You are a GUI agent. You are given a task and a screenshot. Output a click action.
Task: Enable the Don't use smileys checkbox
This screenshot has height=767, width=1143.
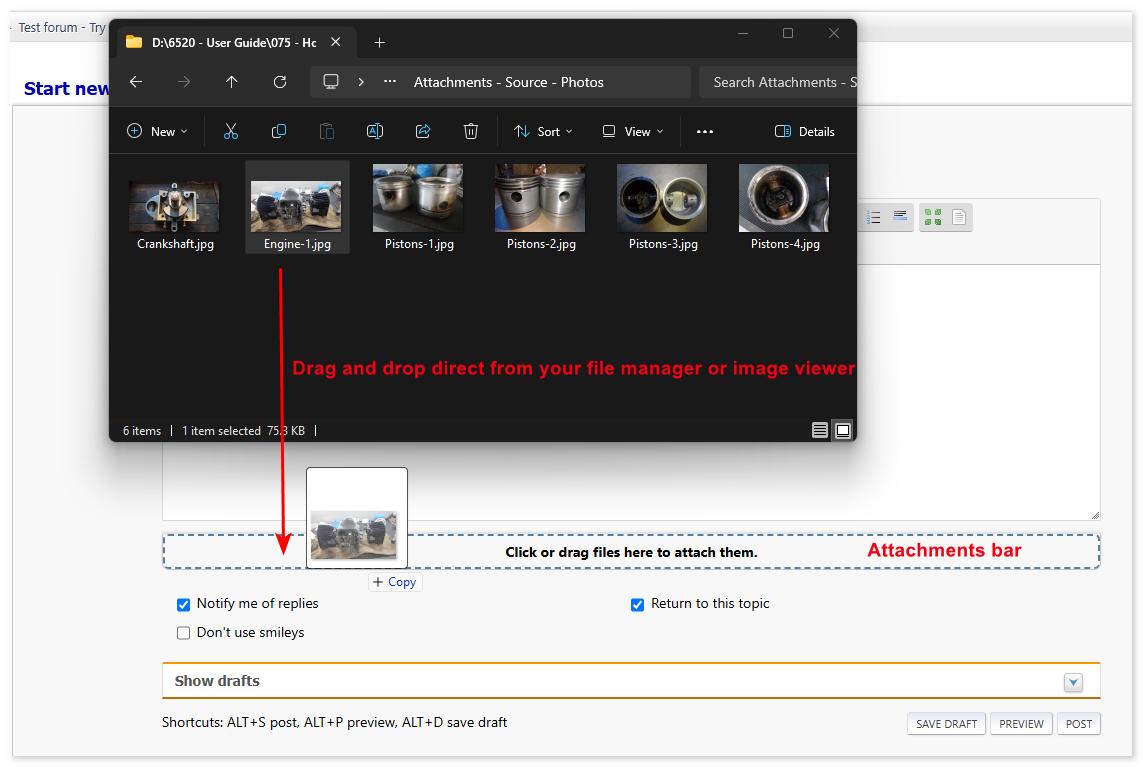(183, 632)
